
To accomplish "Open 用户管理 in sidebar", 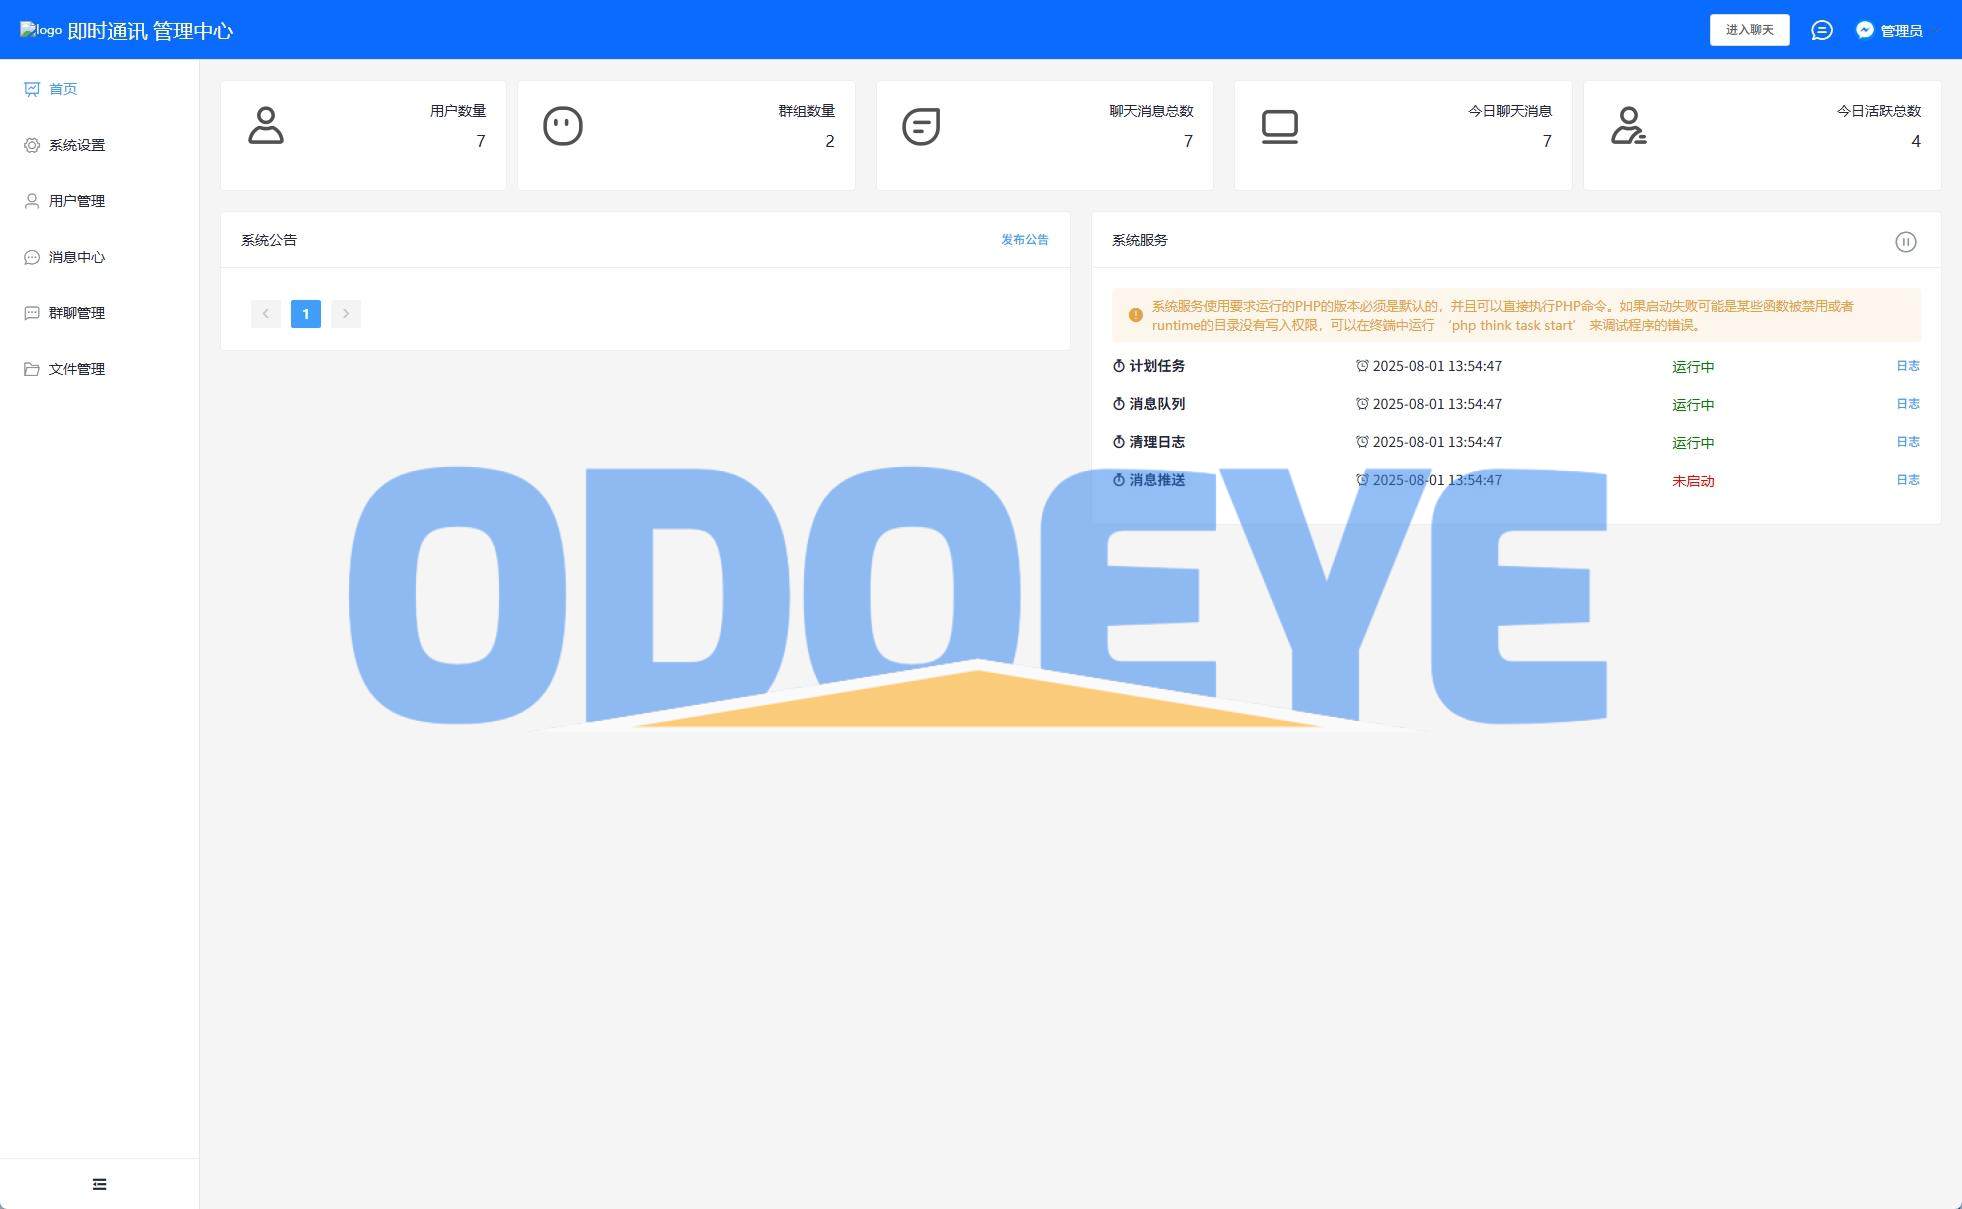I will [x=76, y=201].
